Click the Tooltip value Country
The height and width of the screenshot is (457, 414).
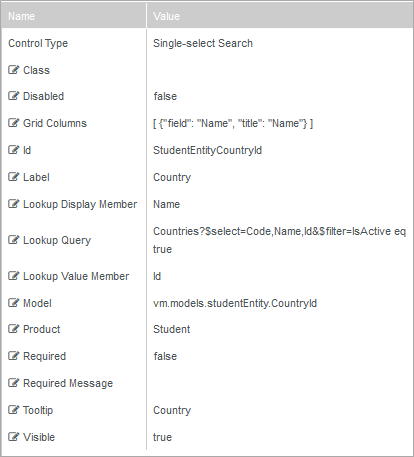click(x=172, y=410)
